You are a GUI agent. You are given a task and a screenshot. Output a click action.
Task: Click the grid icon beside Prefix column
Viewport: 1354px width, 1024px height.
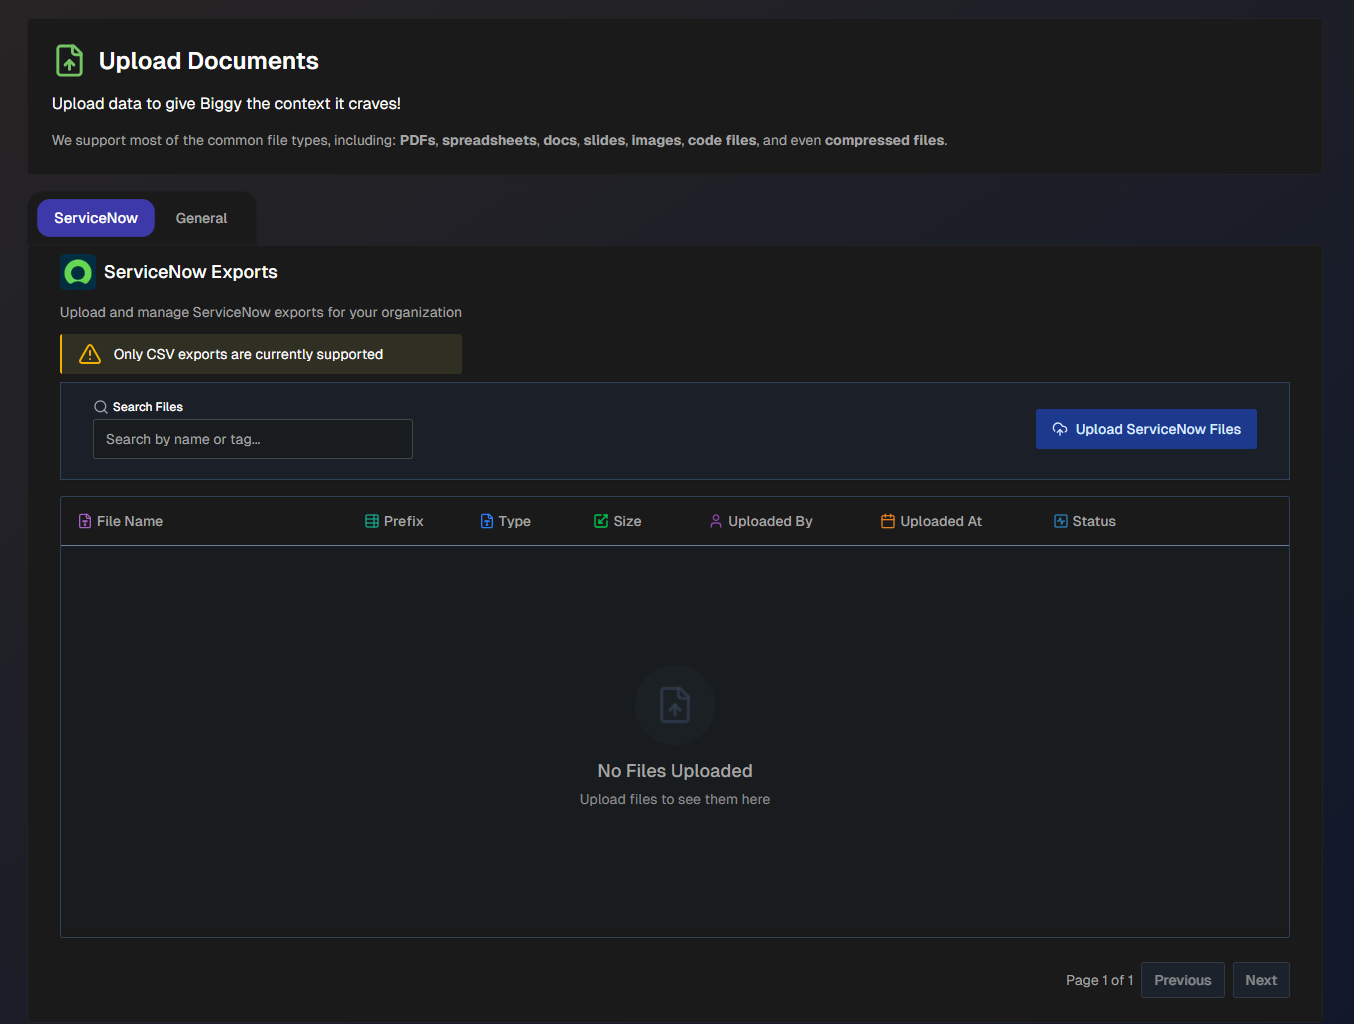(371, 520)
